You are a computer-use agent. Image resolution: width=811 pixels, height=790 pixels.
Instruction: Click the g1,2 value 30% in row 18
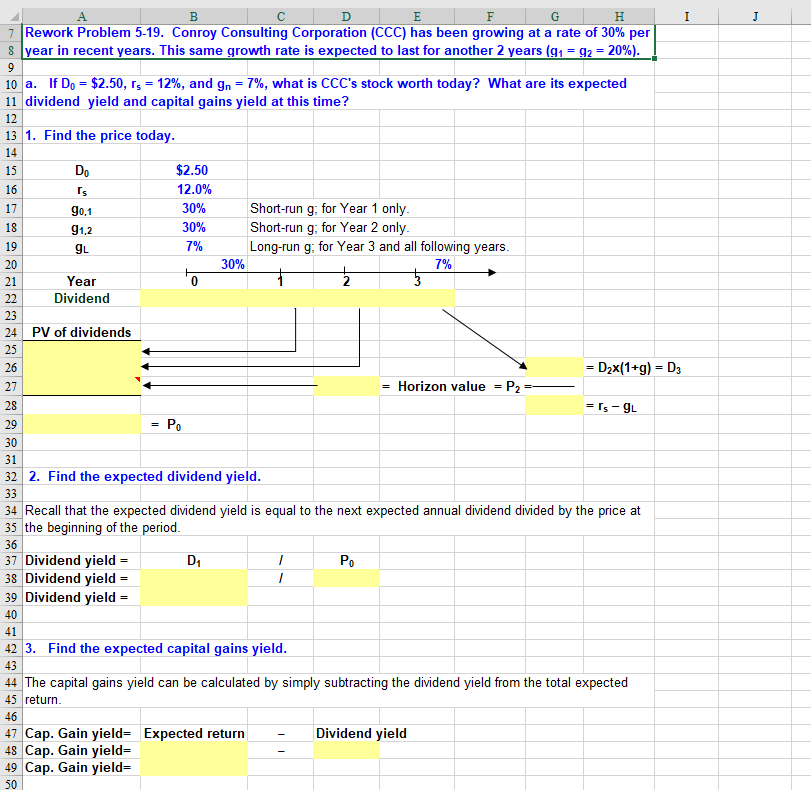194,228
